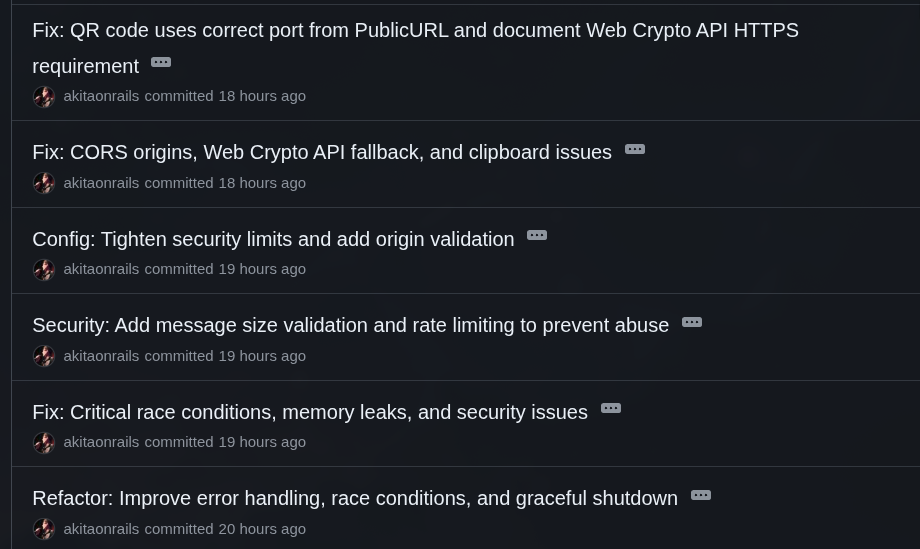The width and height of the screenshot is (920, 549).
Task: Expand description of Config security limits commit
Action: [537, 236]
